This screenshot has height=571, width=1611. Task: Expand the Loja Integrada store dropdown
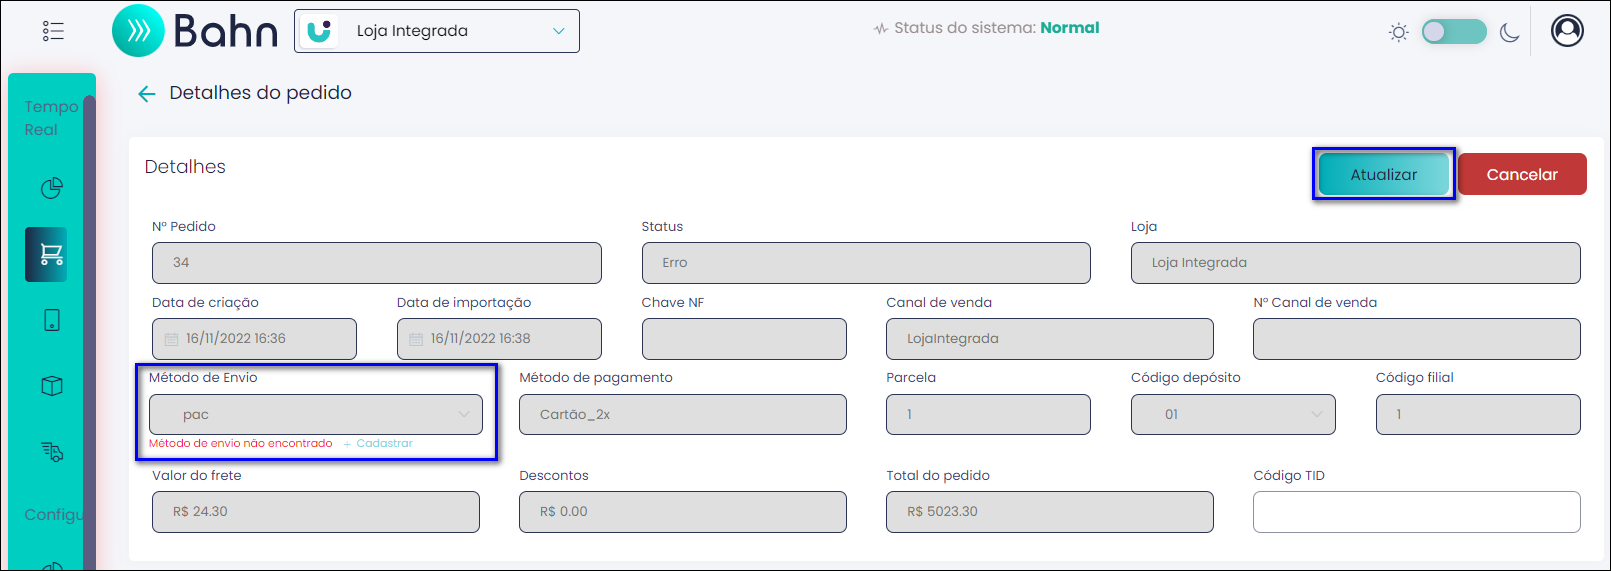point(437,31)
